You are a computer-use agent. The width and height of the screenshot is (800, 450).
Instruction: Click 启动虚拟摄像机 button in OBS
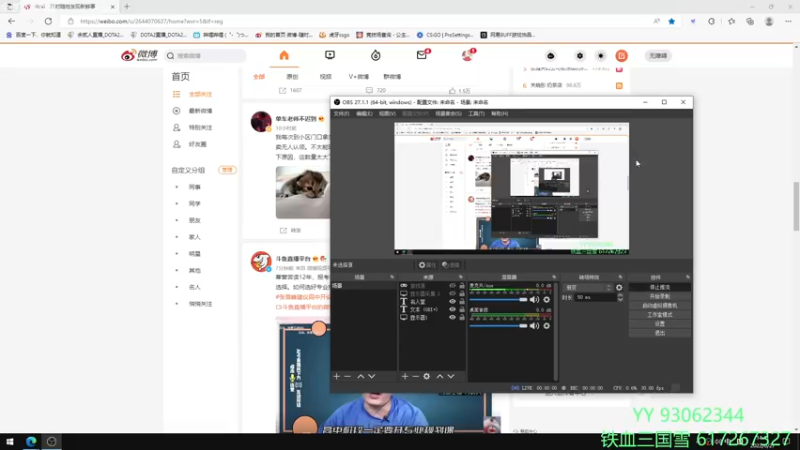(660, 306)
